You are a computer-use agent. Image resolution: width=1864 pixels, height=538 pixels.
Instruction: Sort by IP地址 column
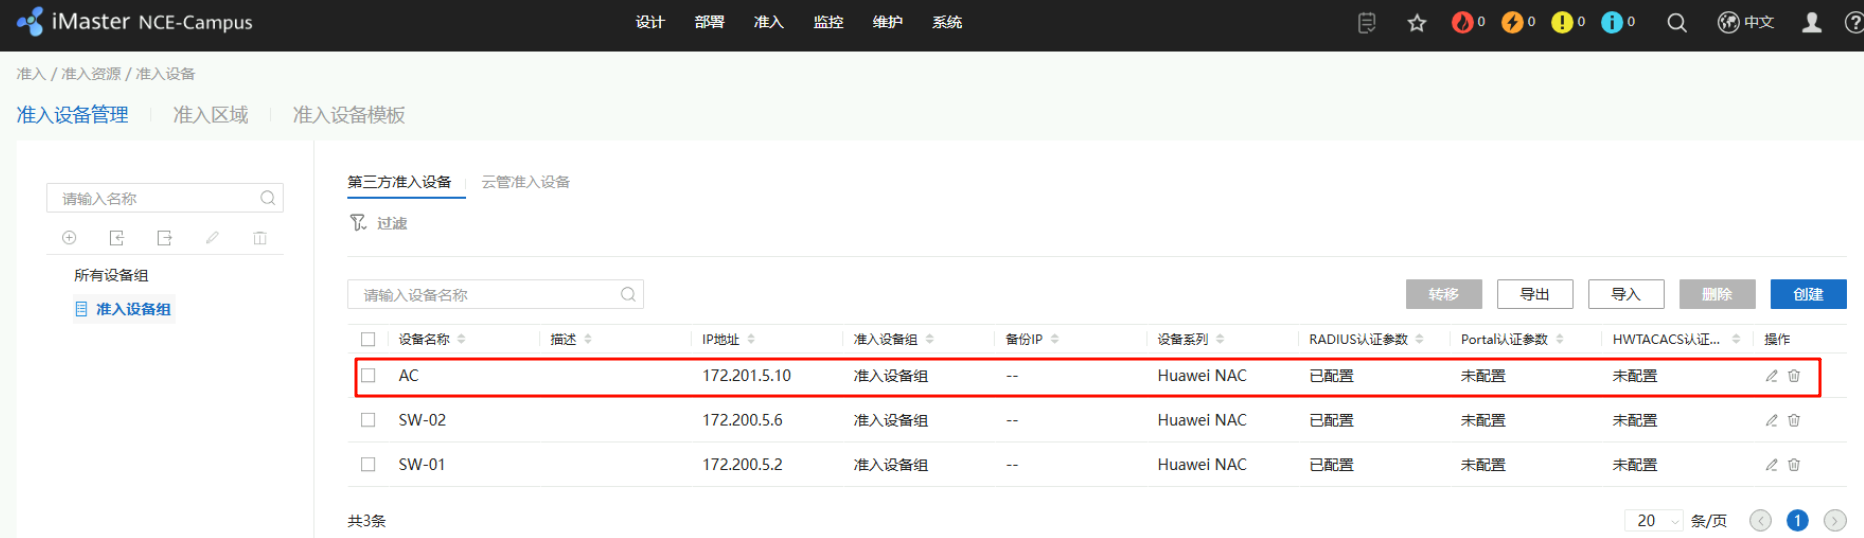751,340
